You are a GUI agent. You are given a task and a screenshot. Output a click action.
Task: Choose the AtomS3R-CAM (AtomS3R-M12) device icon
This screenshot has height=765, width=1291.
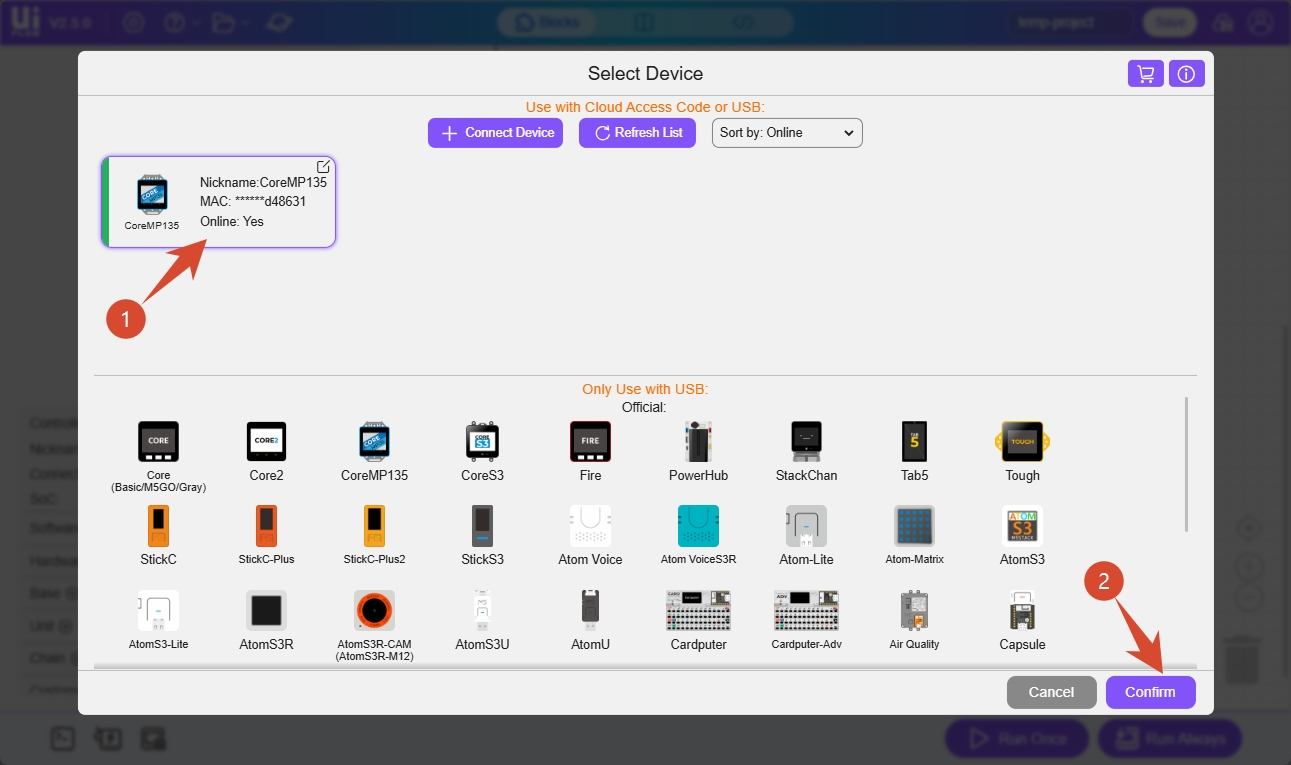tap(374, 610)
